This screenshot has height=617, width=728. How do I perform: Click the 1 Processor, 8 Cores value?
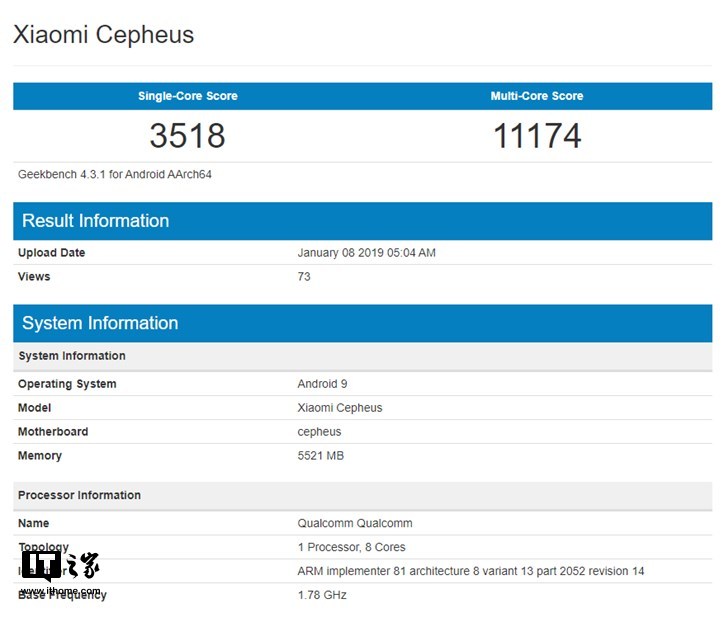click(352, 547)
